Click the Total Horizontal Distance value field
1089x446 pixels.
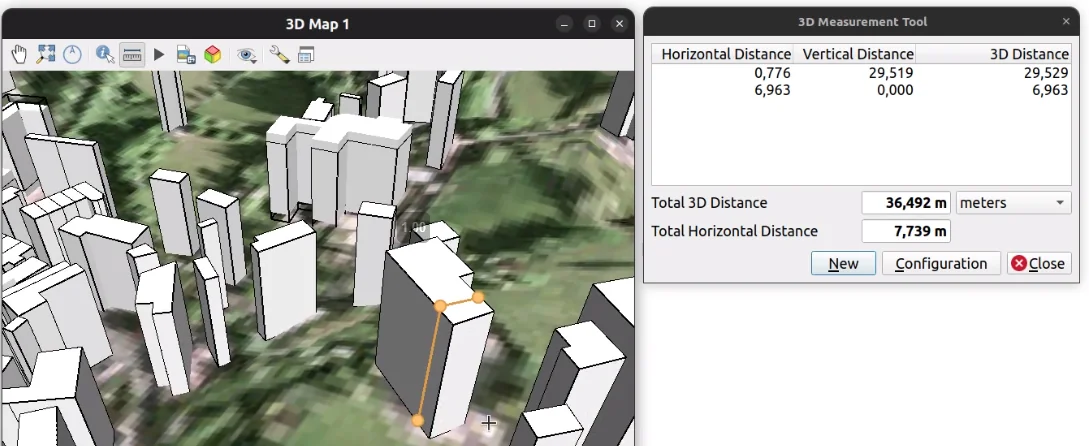[x=905, y=232]
